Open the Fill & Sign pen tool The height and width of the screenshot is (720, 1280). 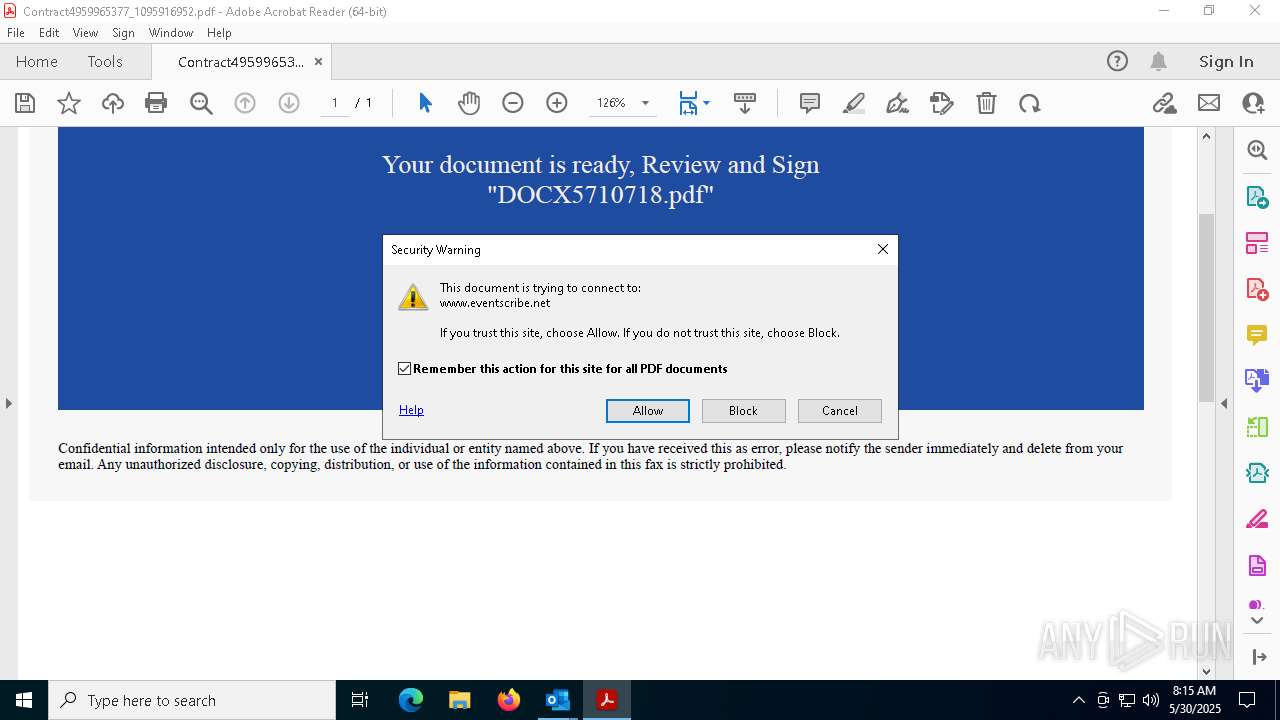pyautogui.click(x=898, y=103)
